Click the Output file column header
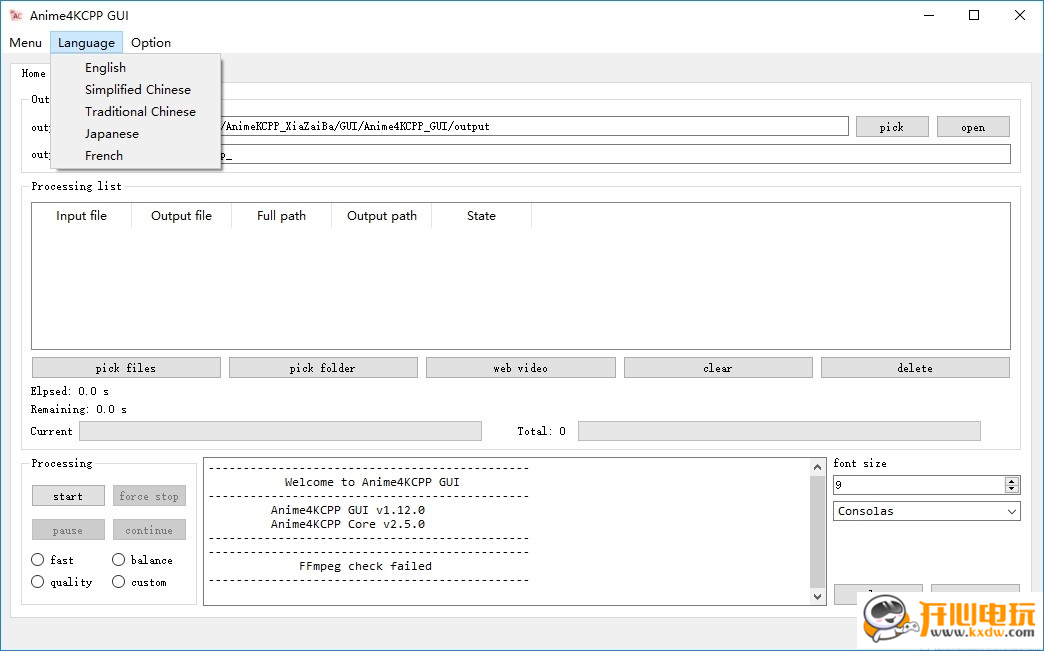The width and height of the screenshot is (1044, 651). 181,216
